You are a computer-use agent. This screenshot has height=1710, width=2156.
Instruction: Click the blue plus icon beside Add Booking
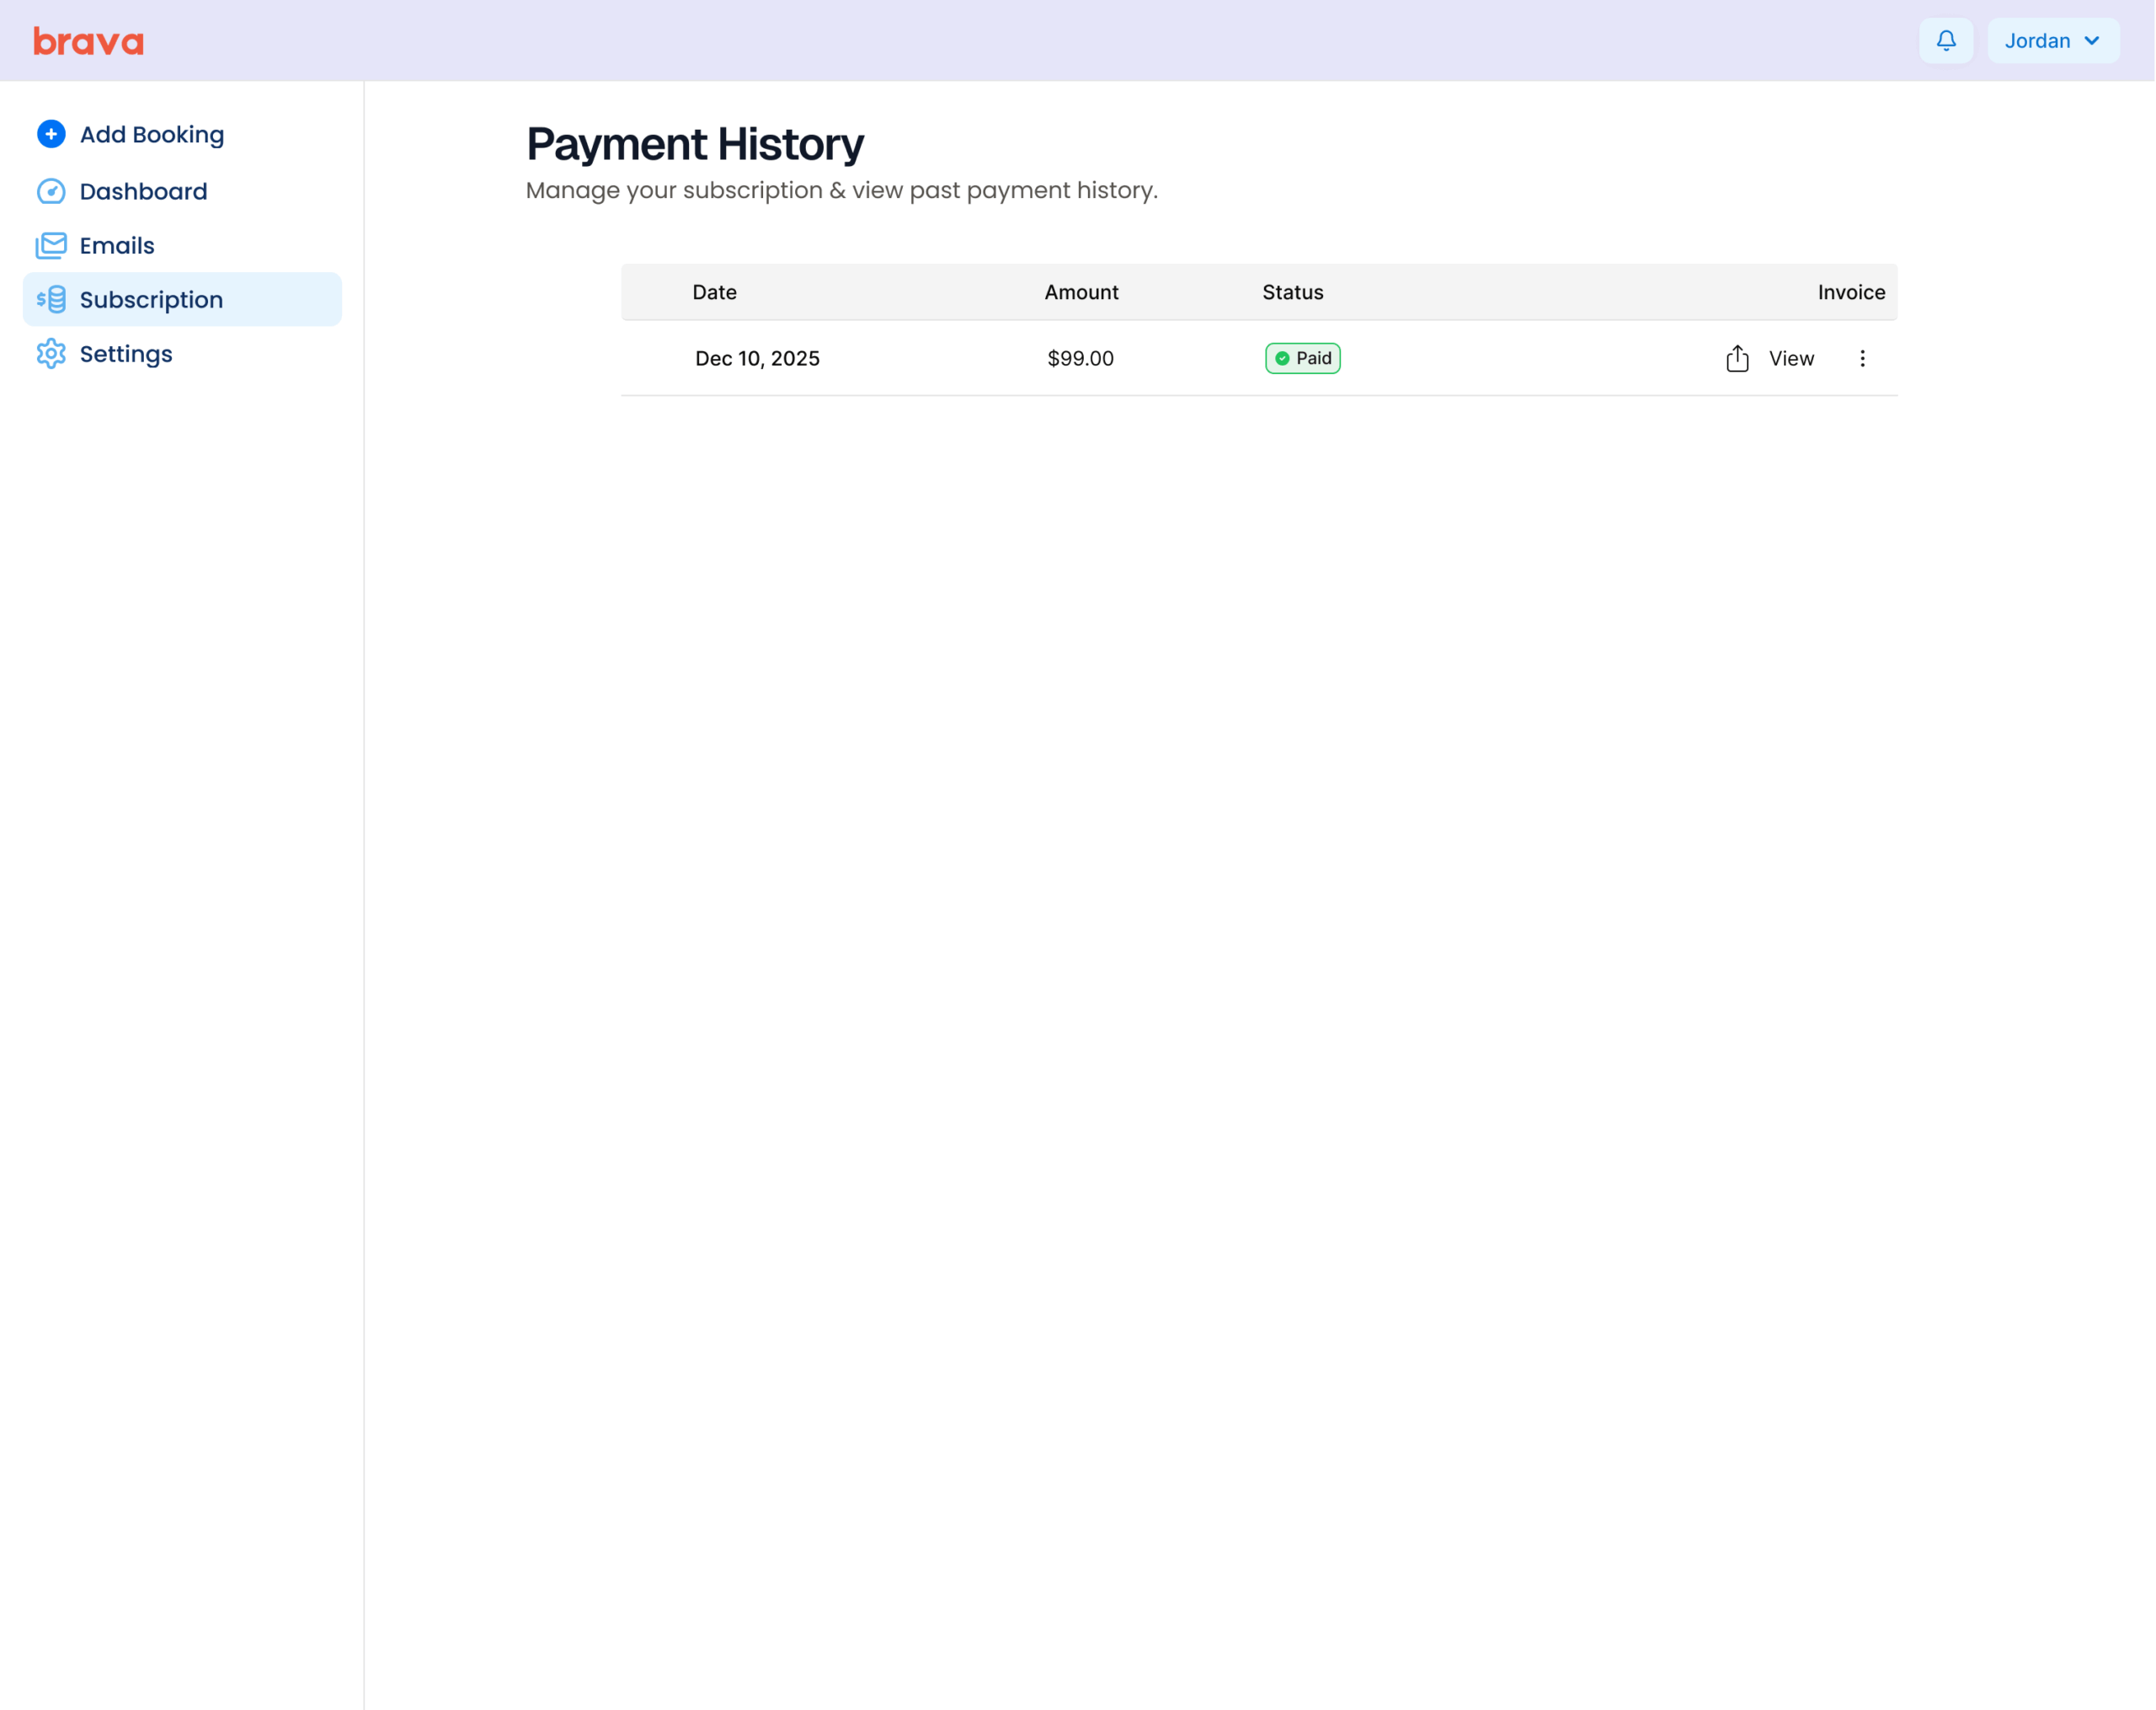coord(51,134)
